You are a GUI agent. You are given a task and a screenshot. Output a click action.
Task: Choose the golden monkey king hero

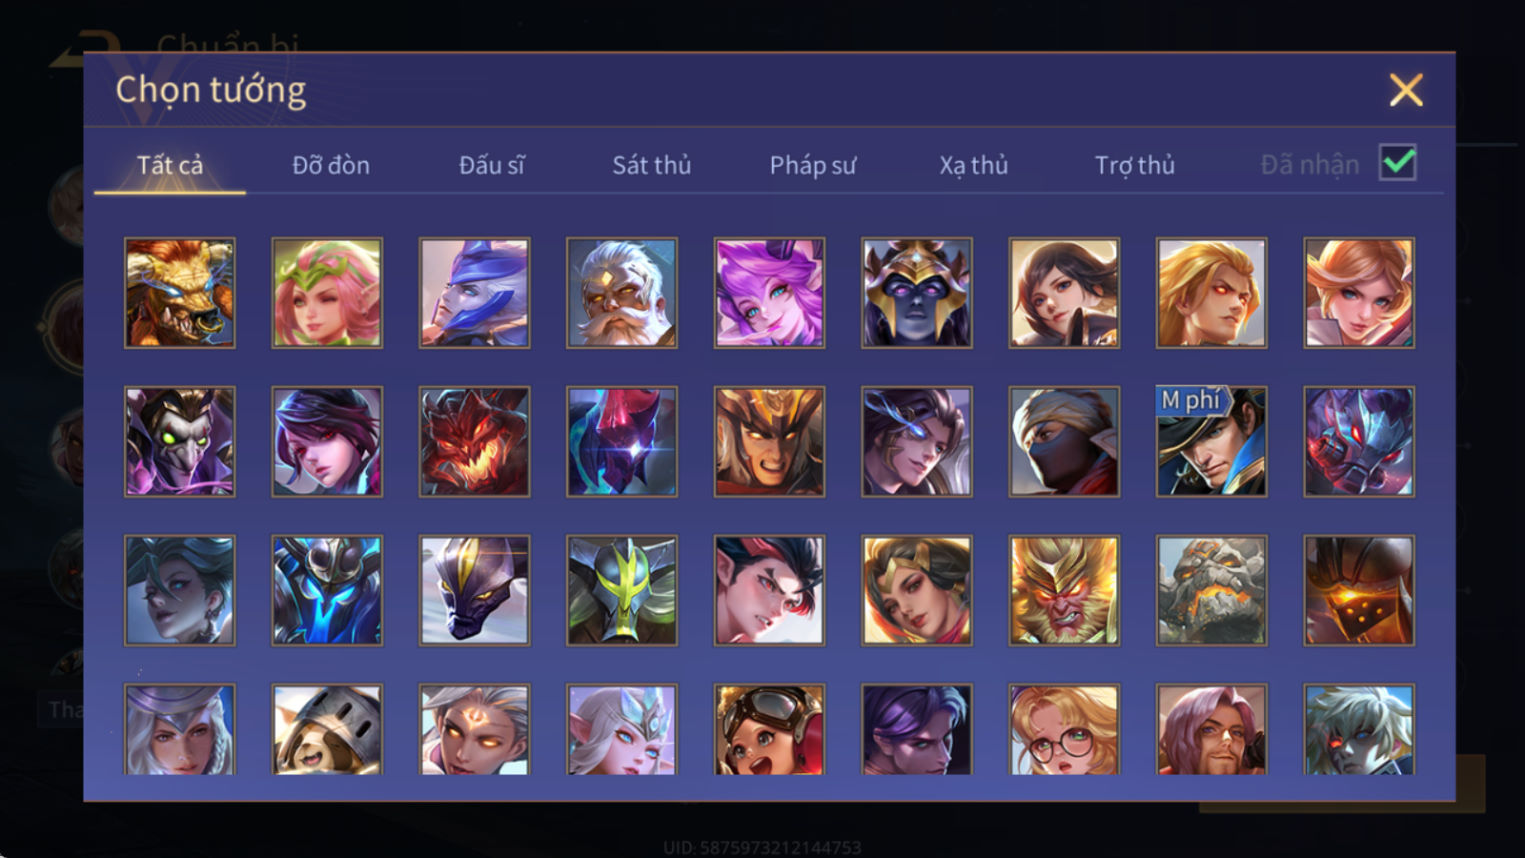pyautogui.click(x=1064, y=590)
